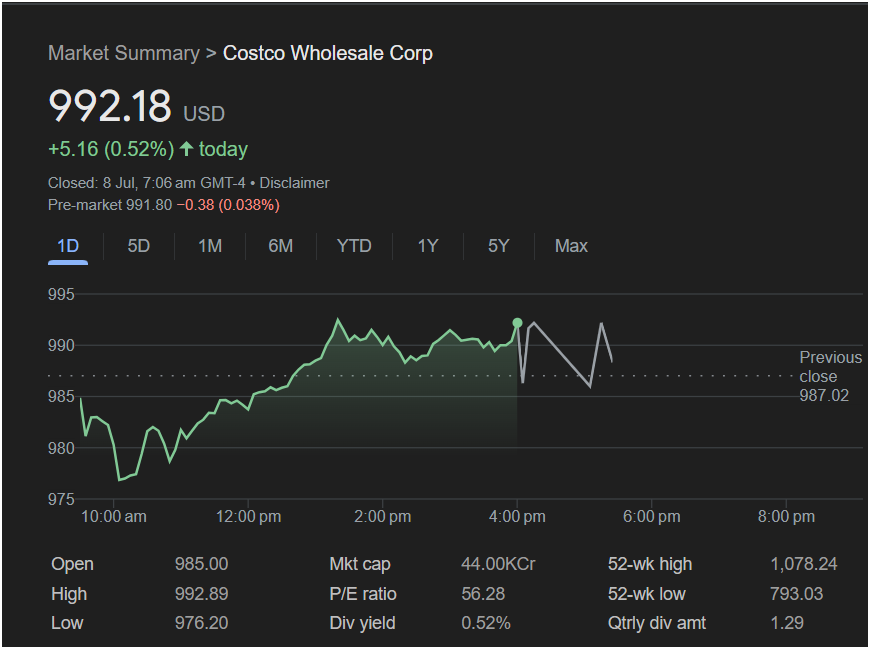
Task: Click the Open value 985.00
Action: coord(201,564)
